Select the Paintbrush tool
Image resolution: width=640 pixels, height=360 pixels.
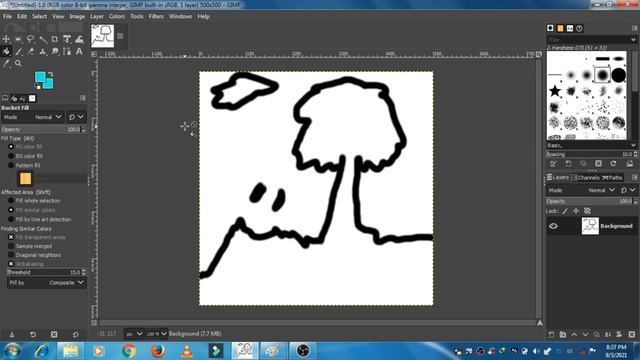tap(18, 51)
